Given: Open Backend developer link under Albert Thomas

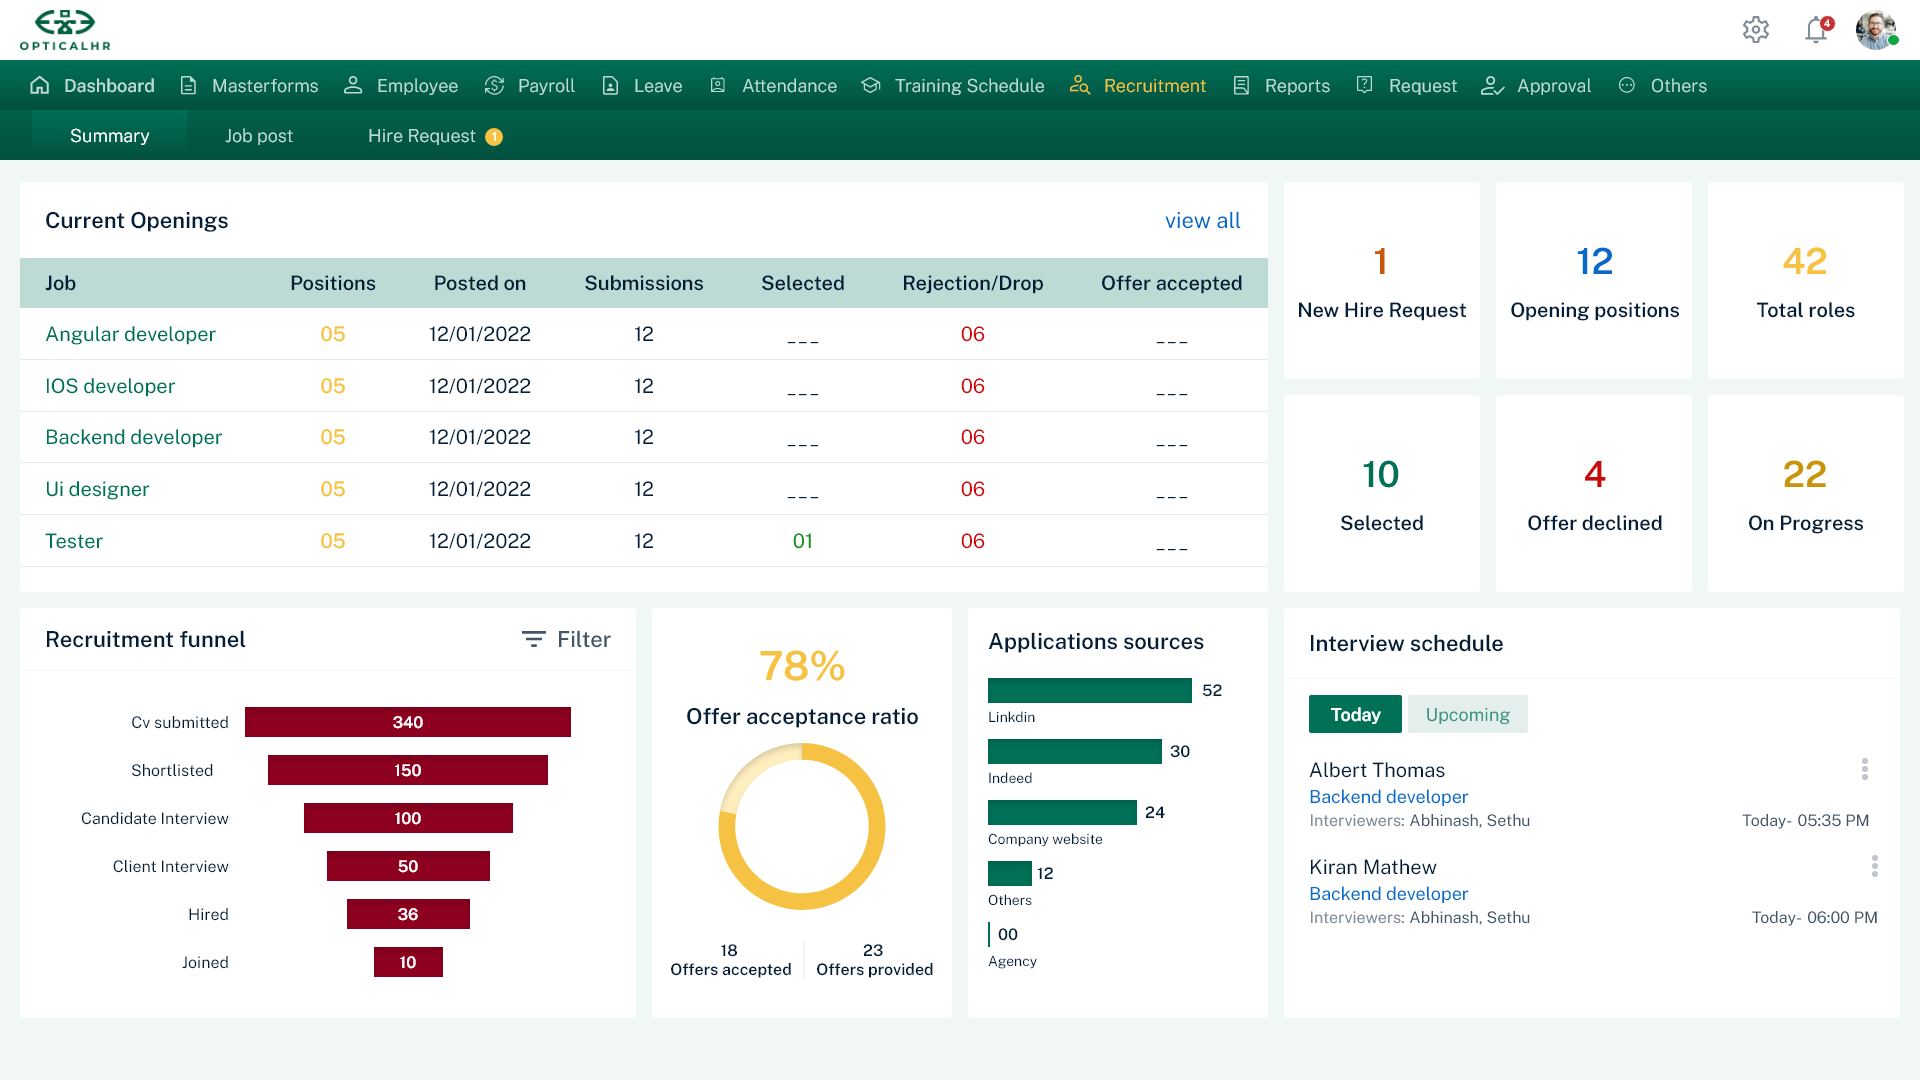Looking at the screenshot, I should coord(1388,797).
